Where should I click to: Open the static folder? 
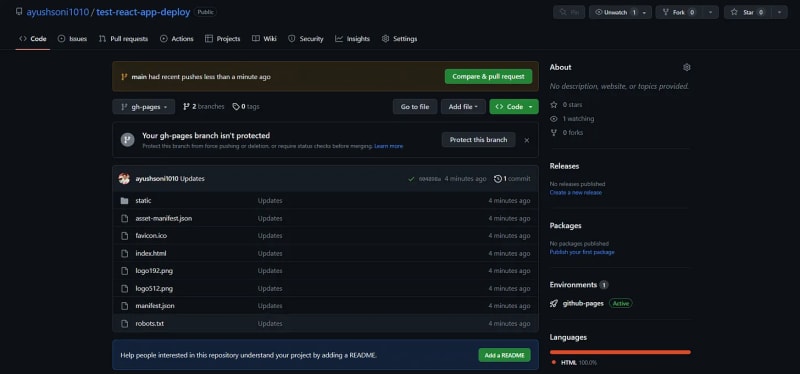(x=143, y=201)
